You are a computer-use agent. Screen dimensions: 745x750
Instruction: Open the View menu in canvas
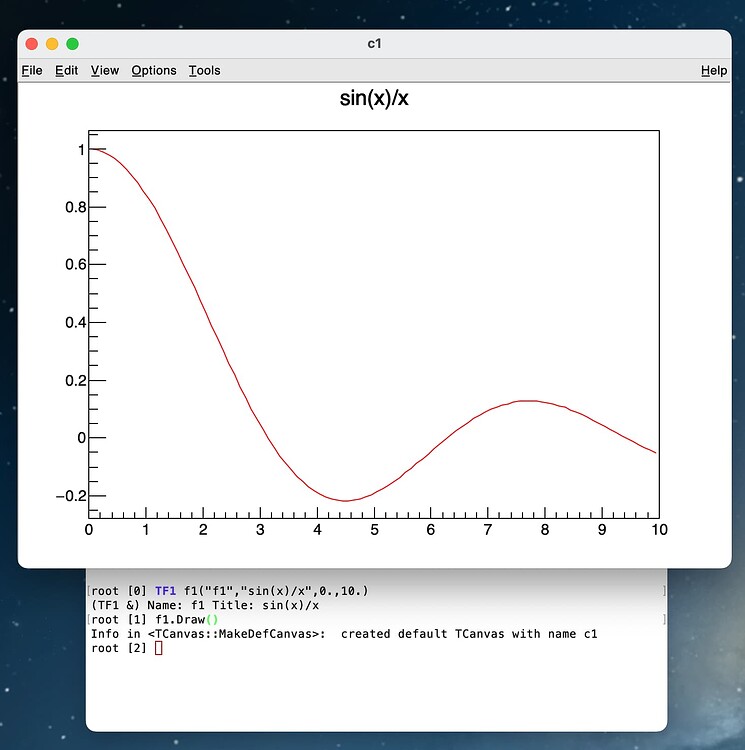104,70
